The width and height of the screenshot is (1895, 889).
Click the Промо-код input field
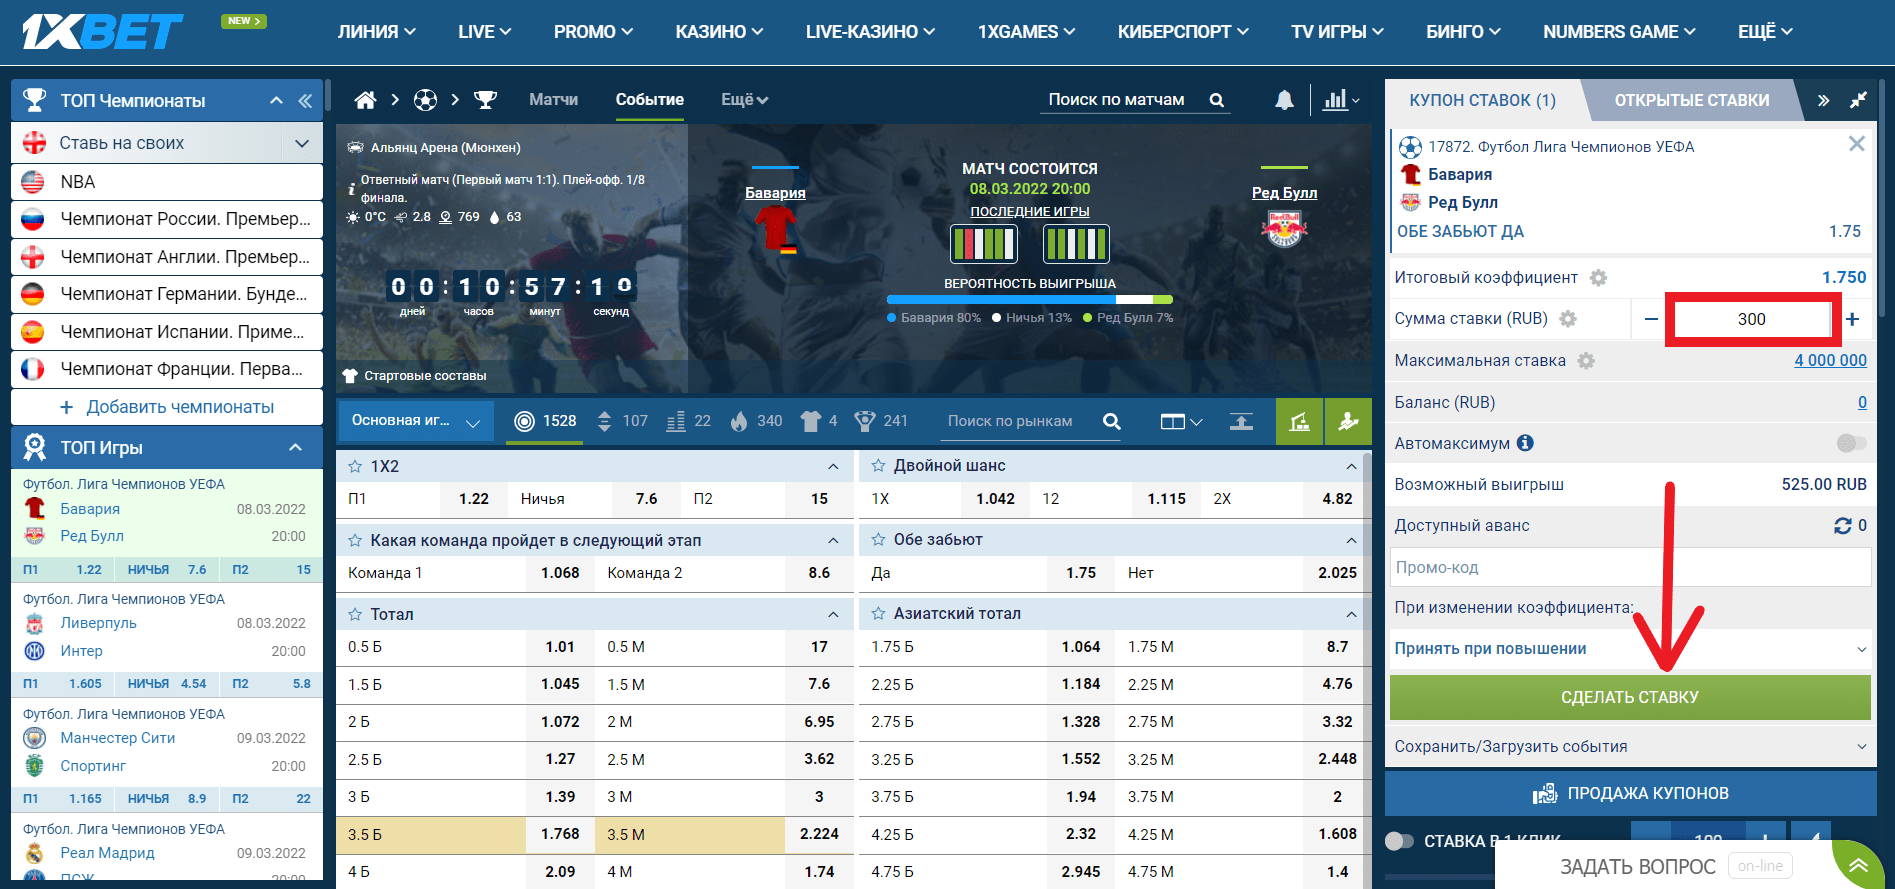pyautogui.click(x=1630, y=567)
